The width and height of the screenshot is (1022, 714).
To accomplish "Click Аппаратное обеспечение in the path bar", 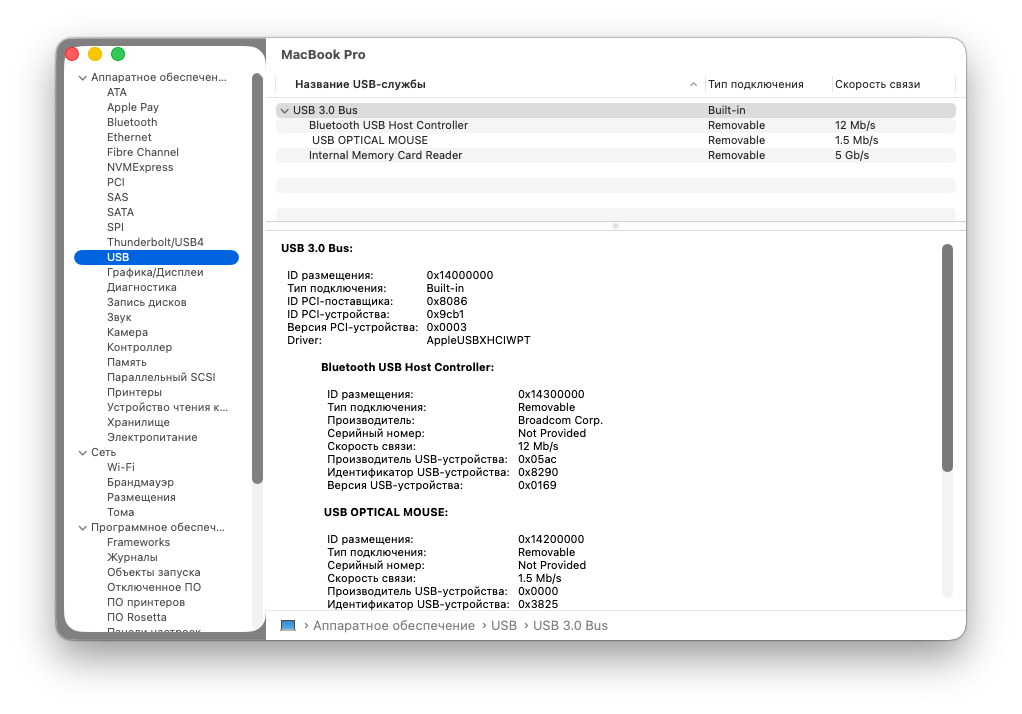I will pos(394,625).
